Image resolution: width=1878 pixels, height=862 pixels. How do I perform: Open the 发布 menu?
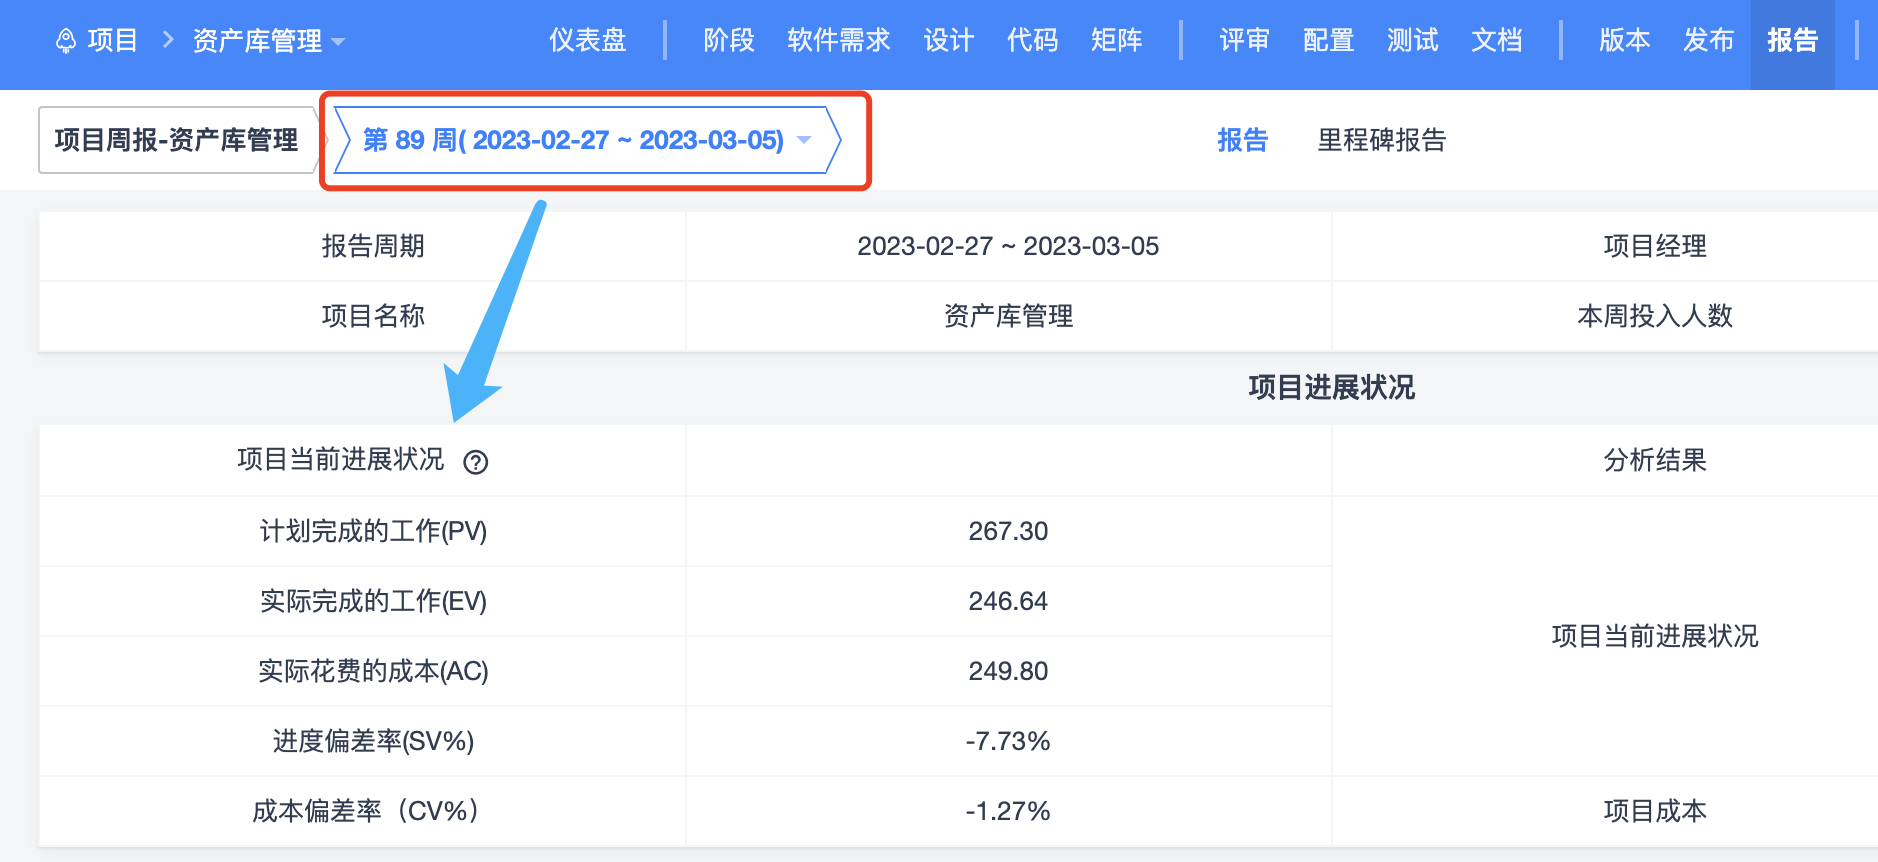pos(1708,40)
